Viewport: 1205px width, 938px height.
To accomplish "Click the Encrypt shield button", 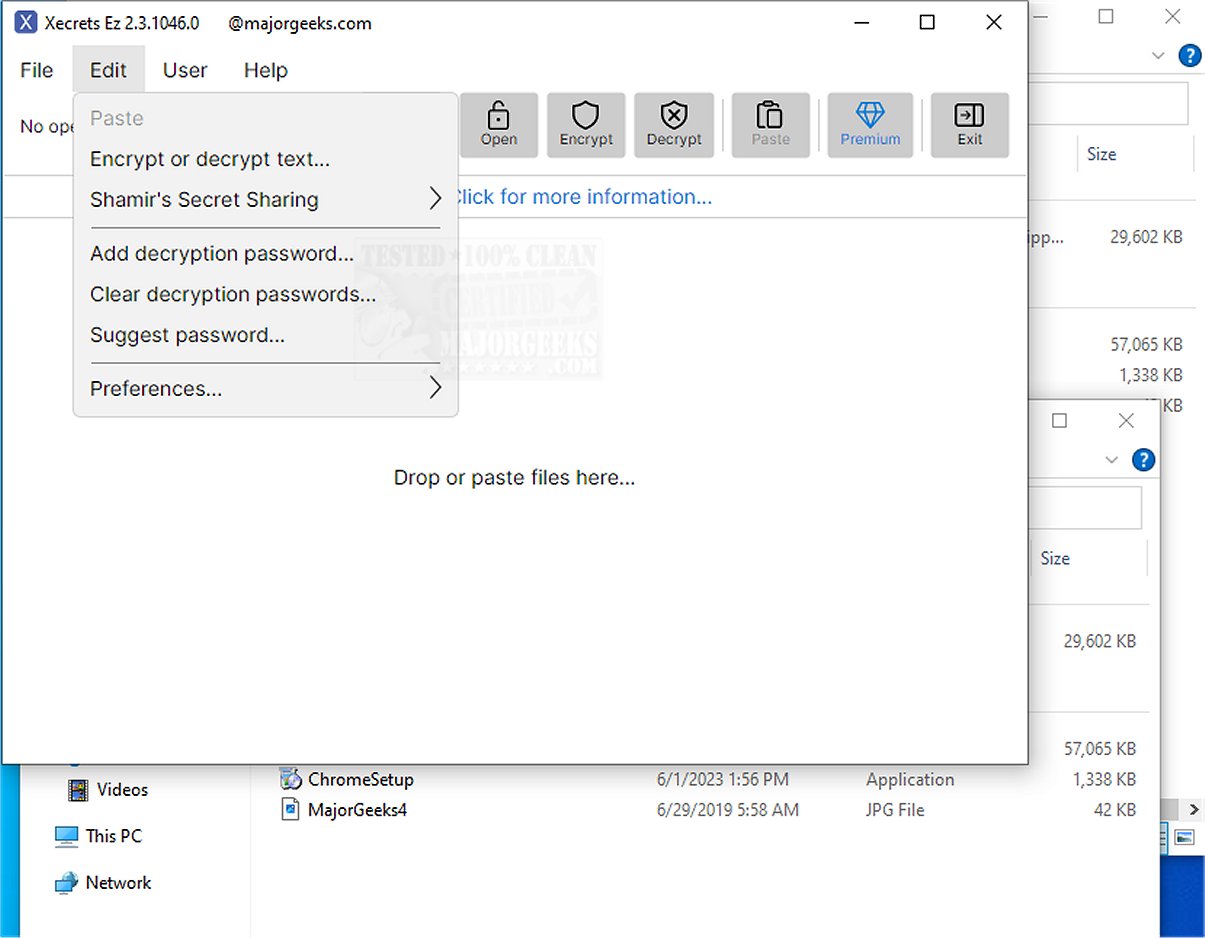I will point(586,125).
